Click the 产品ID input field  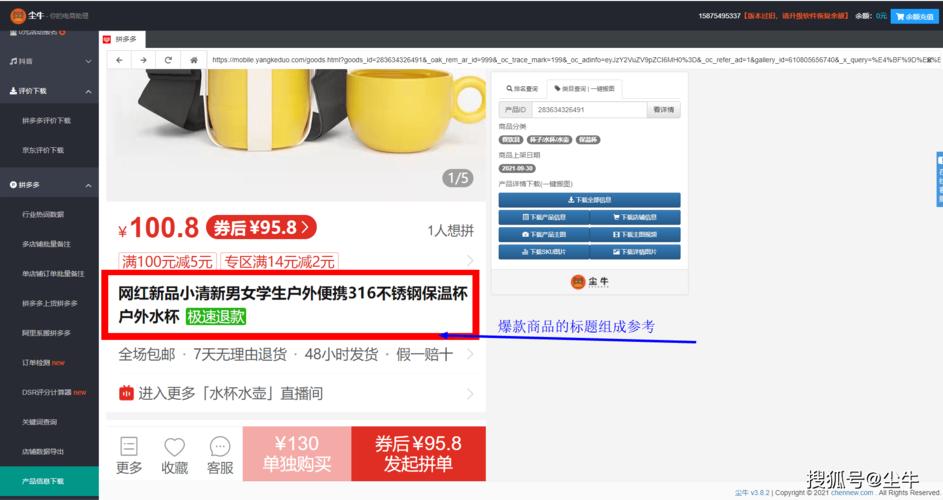pos(588,110)
